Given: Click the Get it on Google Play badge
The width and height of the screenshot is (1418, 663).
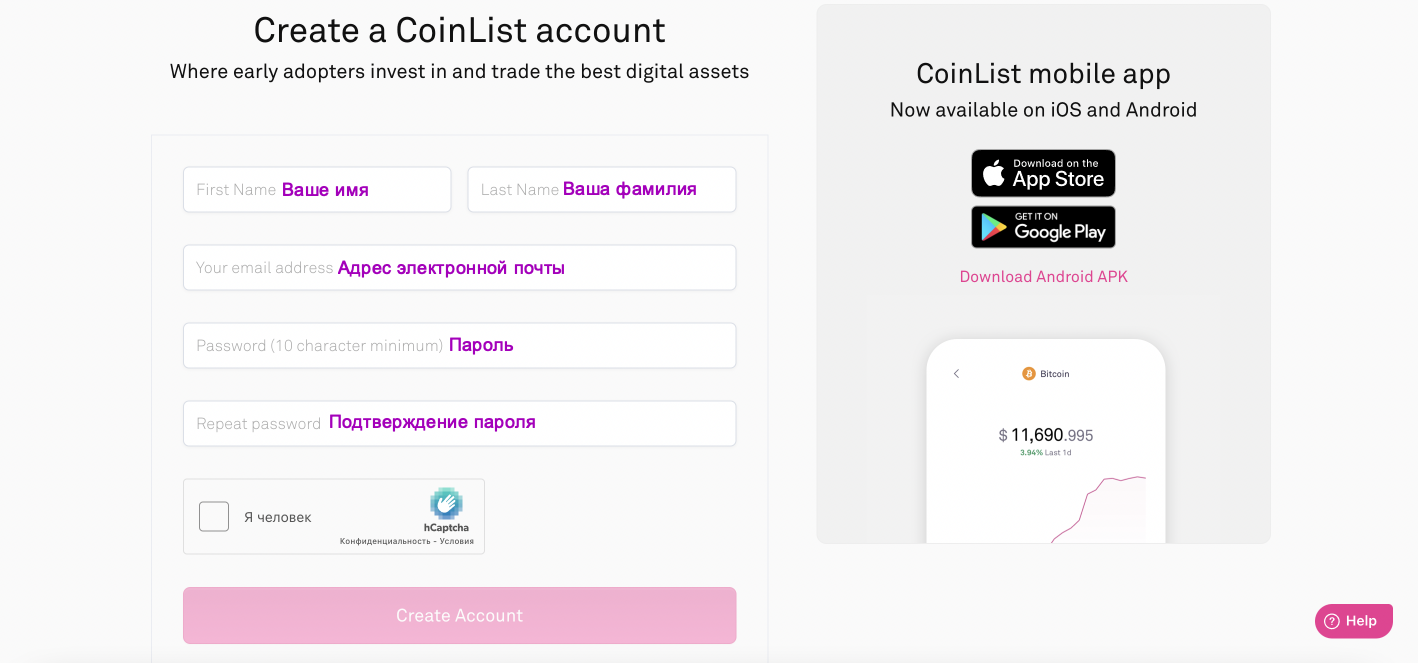Looking at the screenshot, I should click(1043, 226).
